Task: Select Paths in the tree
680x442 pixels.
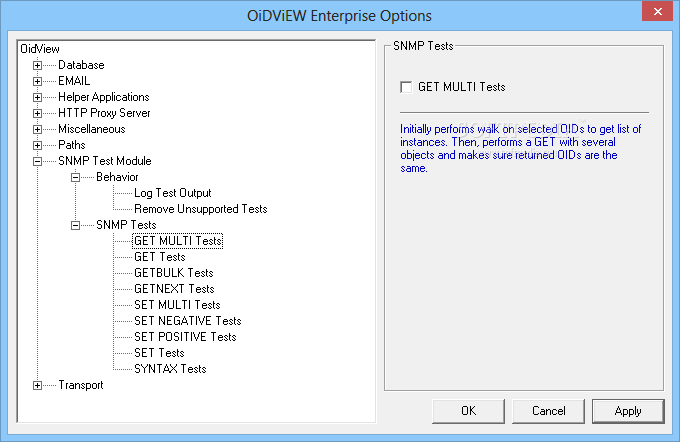Action: 72,145
